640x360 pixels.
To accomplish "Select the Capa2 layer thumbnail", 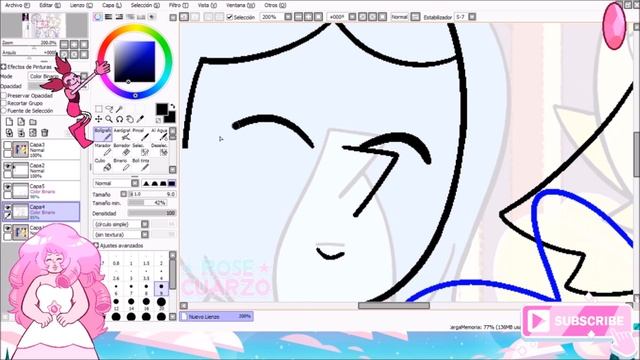I will tap(20, 171).
